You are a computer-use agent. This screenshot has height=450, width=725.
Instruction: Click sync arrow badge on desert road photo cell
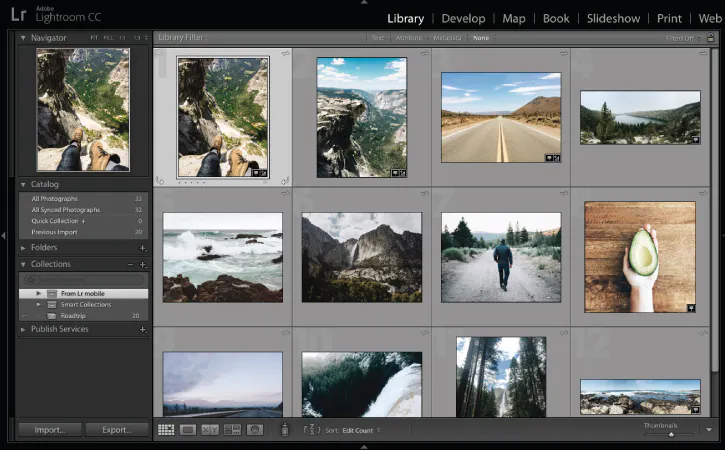click(x=564, y=53)
